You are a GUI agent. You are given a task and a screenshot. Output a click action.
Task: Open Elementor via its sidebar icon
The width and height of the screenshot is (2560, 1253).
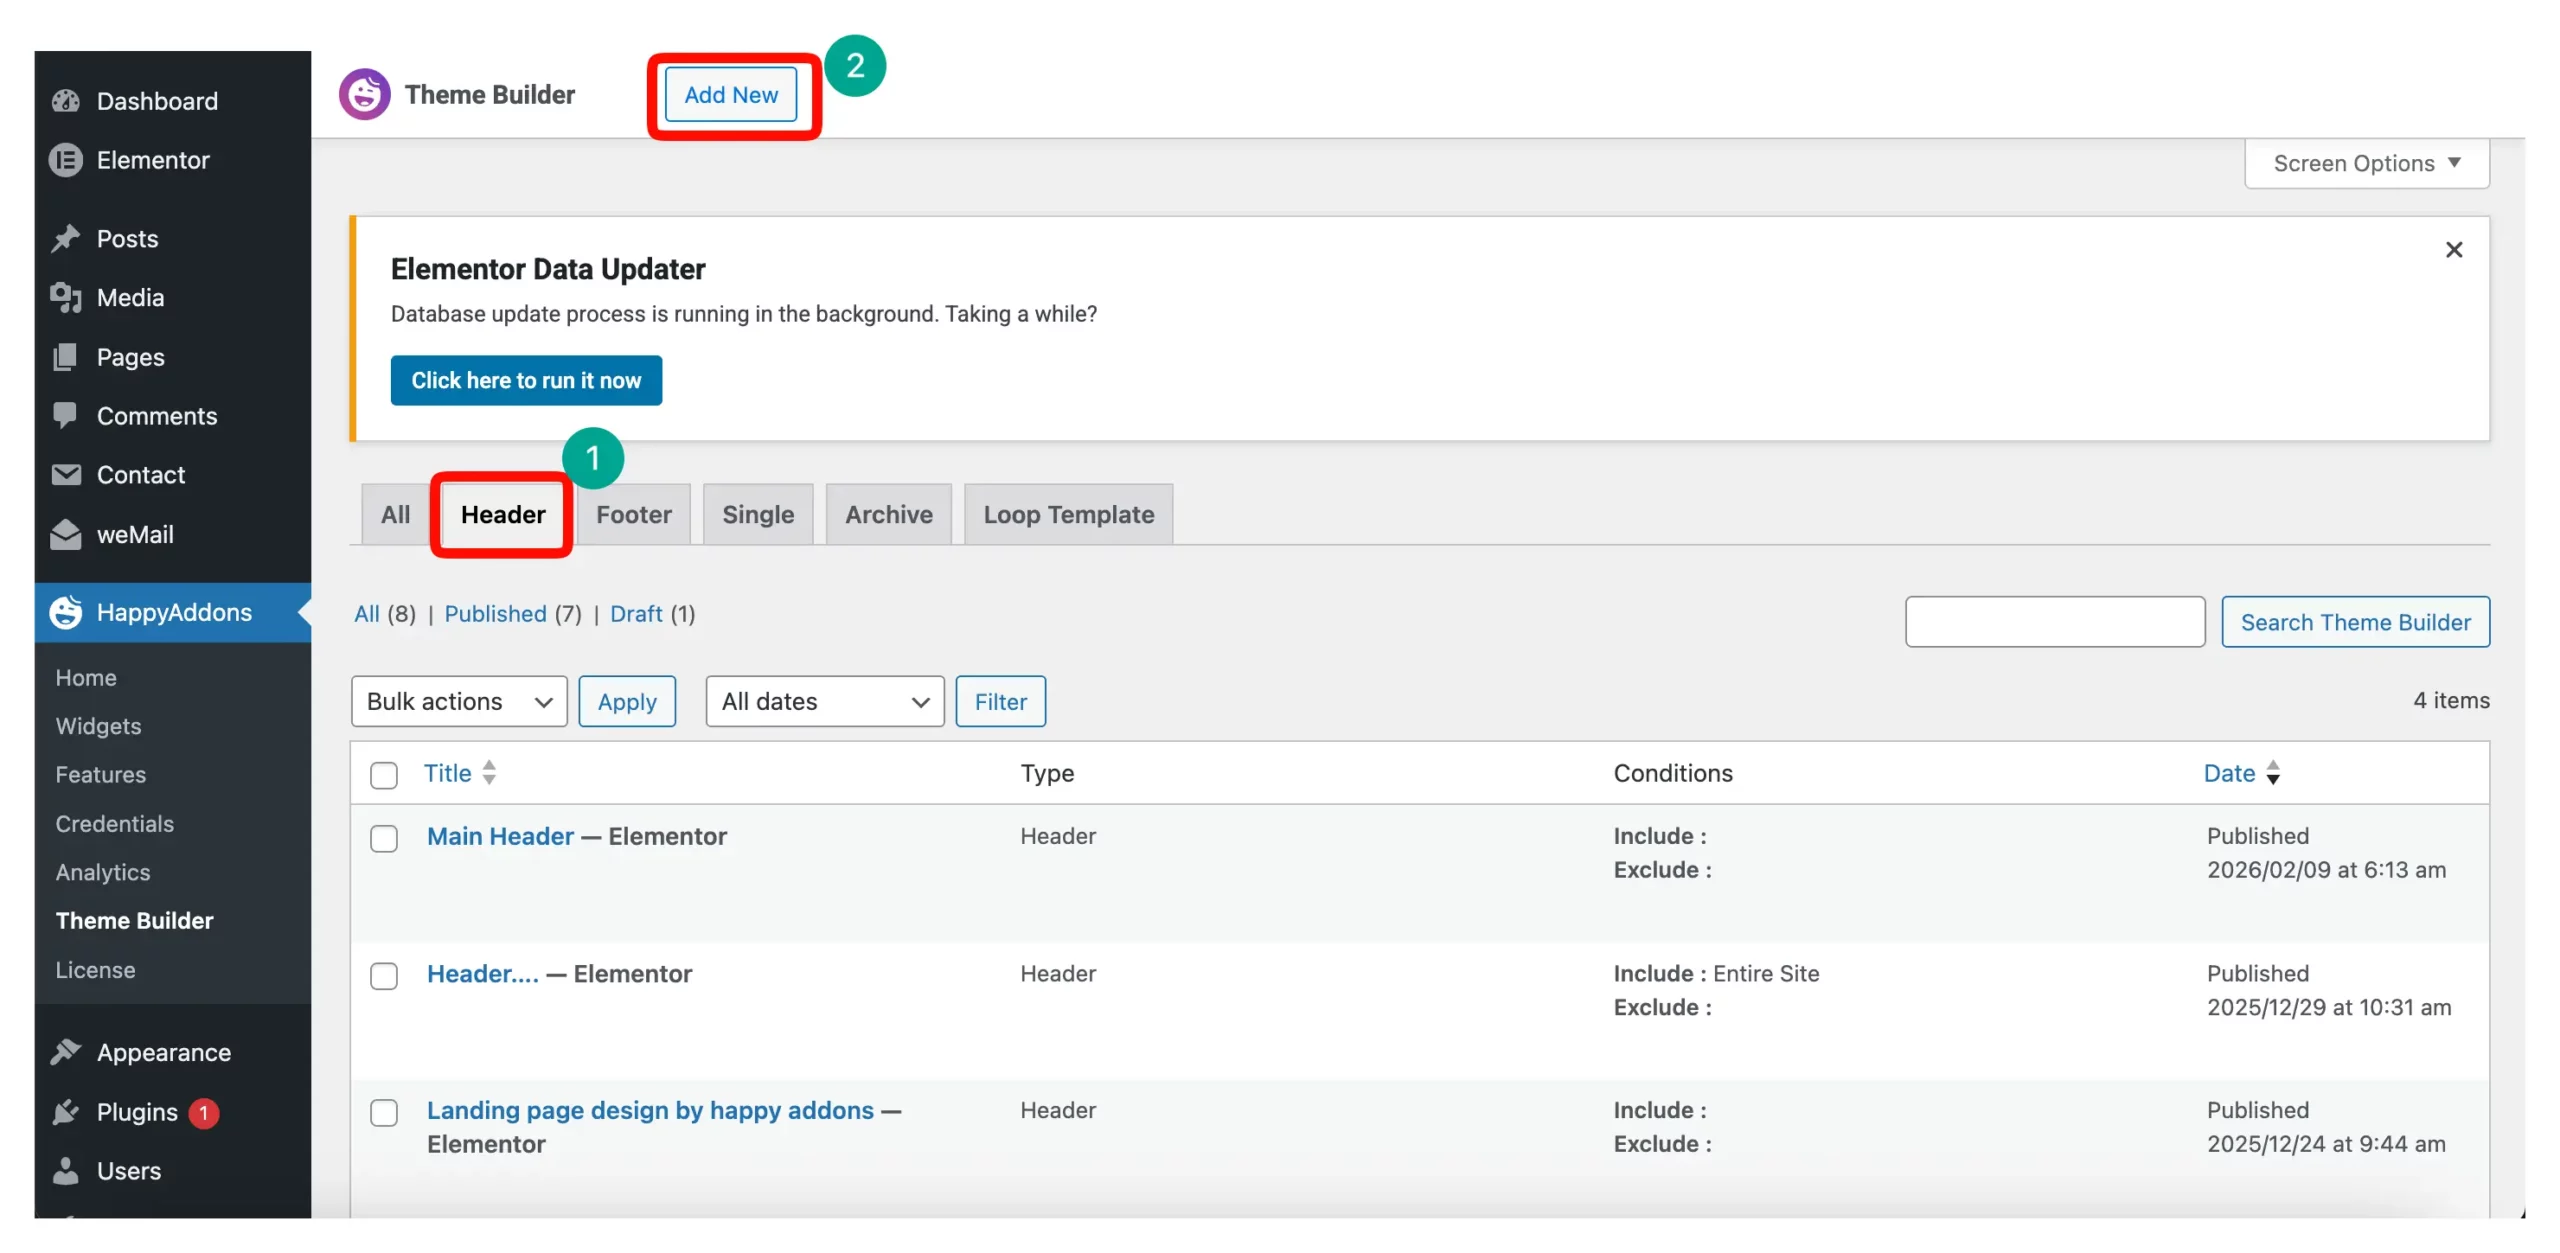tap(66, 160)
